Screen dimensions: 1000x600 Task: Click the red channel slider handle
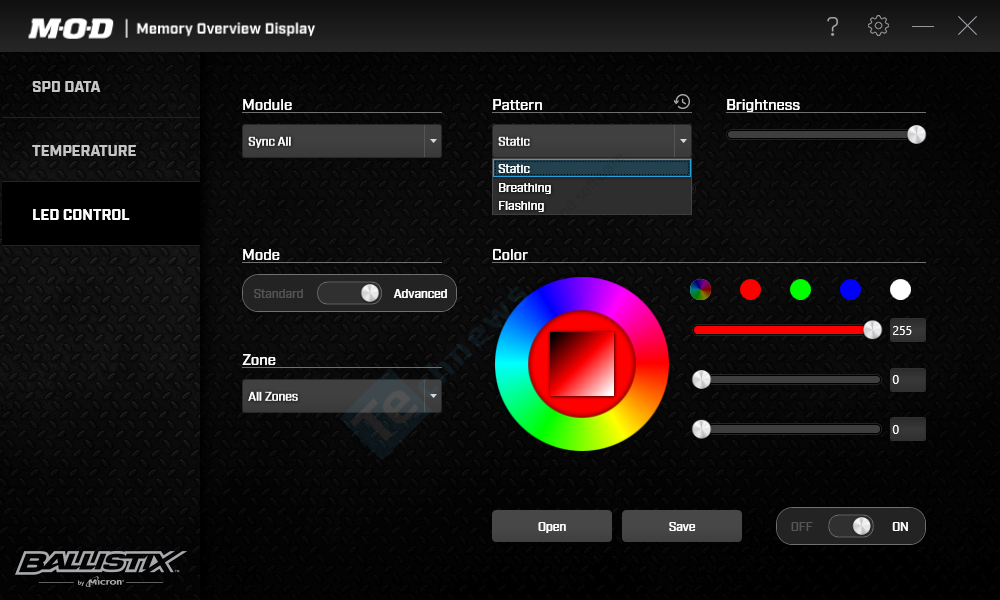(x=872, y=330)
